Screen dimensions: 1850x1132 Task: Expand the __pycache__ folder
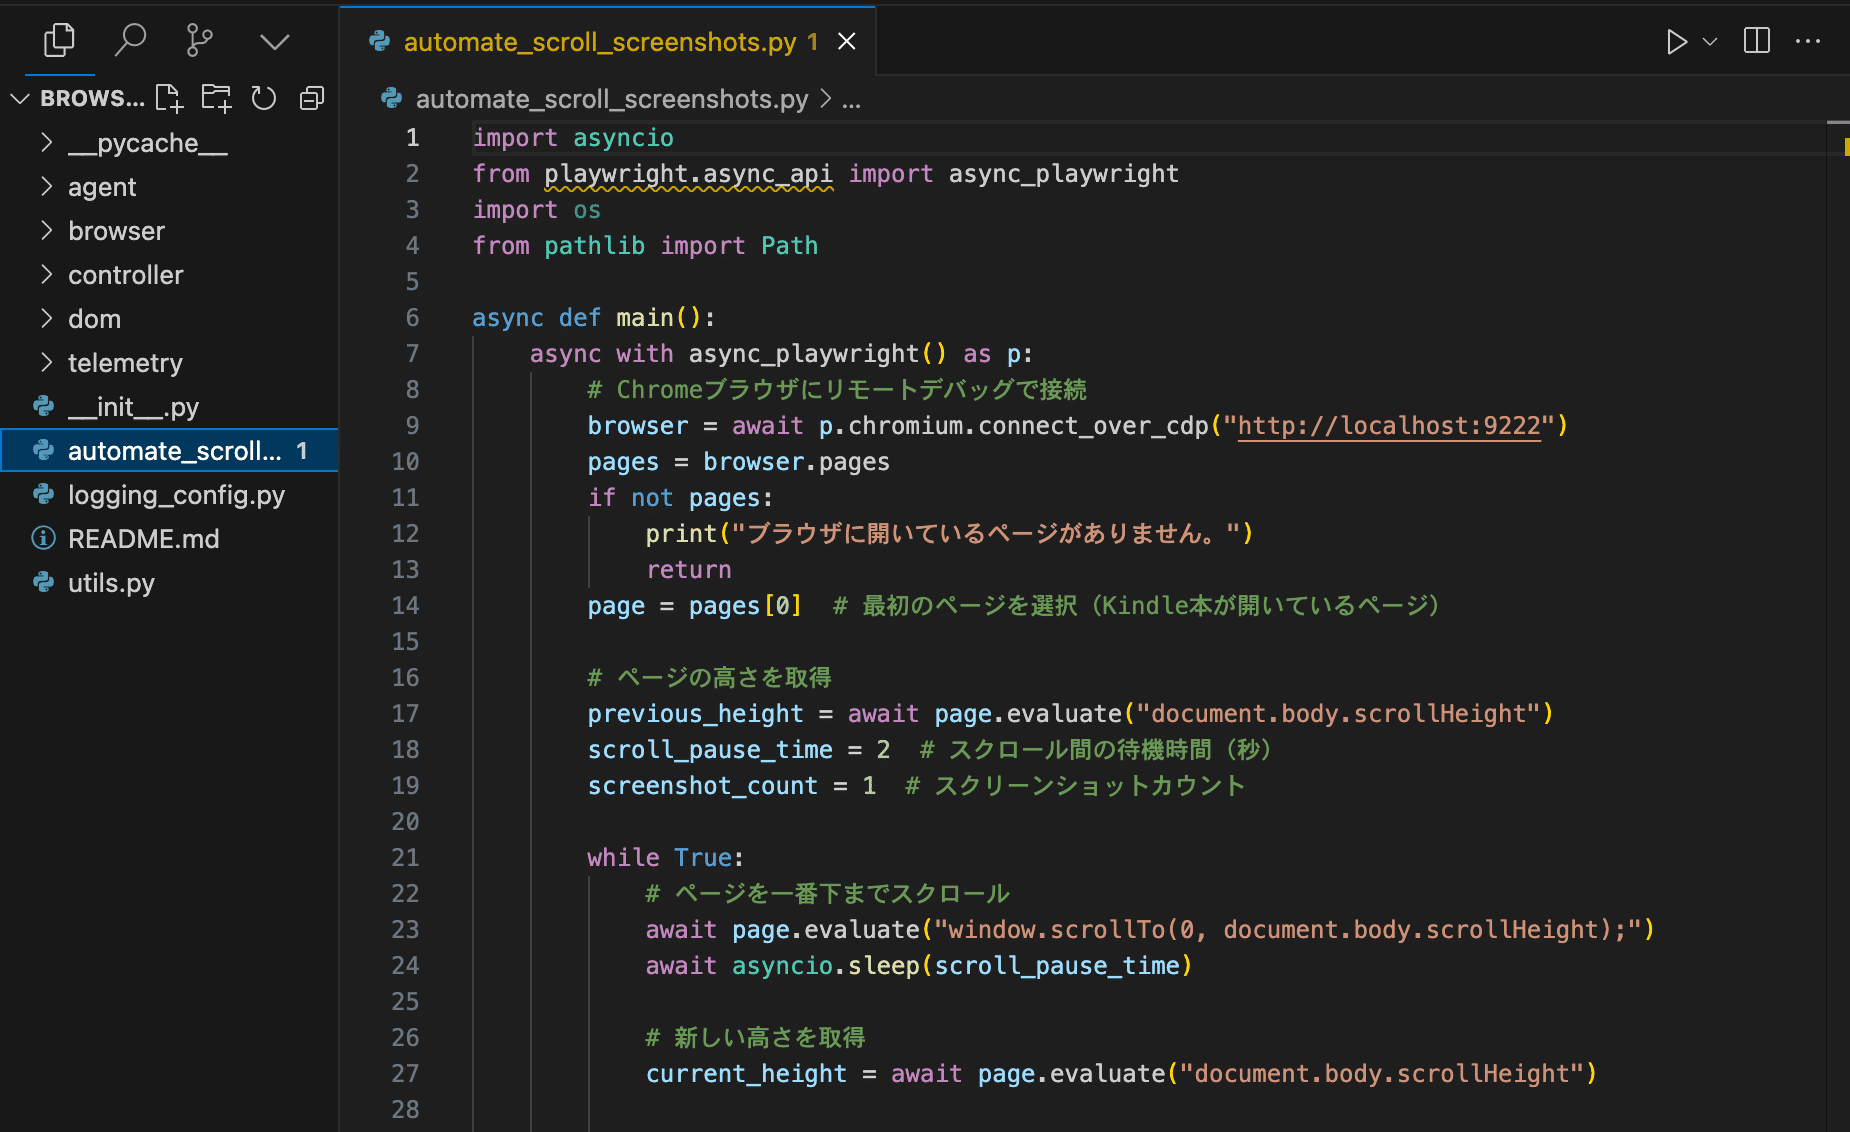(147, 143)
